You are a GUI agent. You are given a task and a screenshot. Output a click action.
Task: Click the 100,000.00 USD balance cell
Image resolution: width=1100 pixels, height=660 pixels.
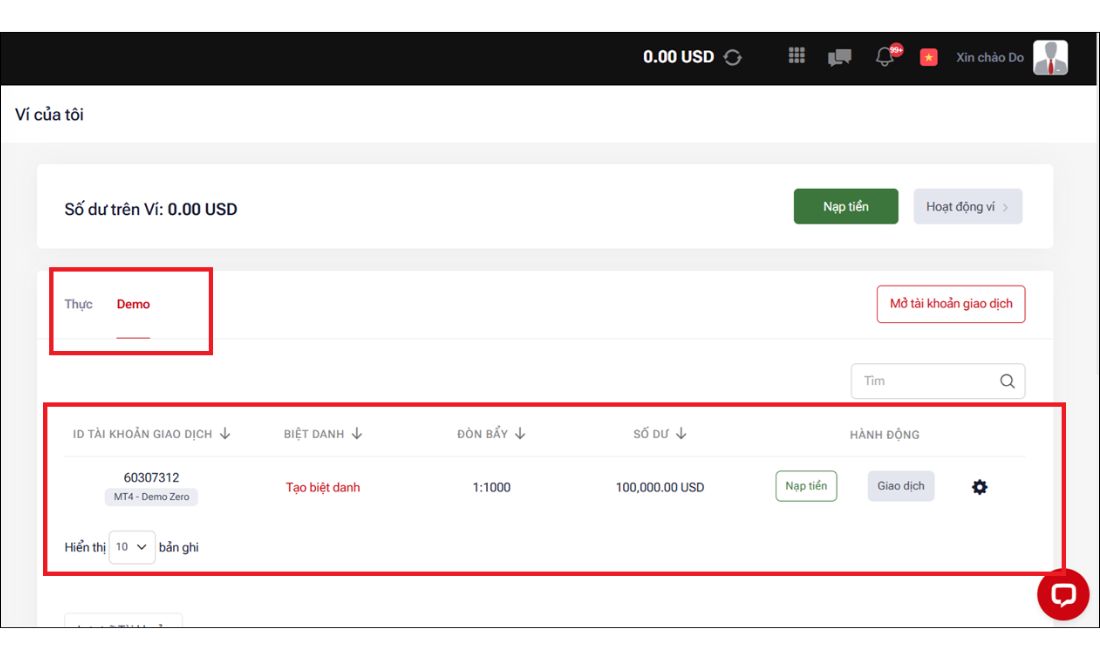659,487
